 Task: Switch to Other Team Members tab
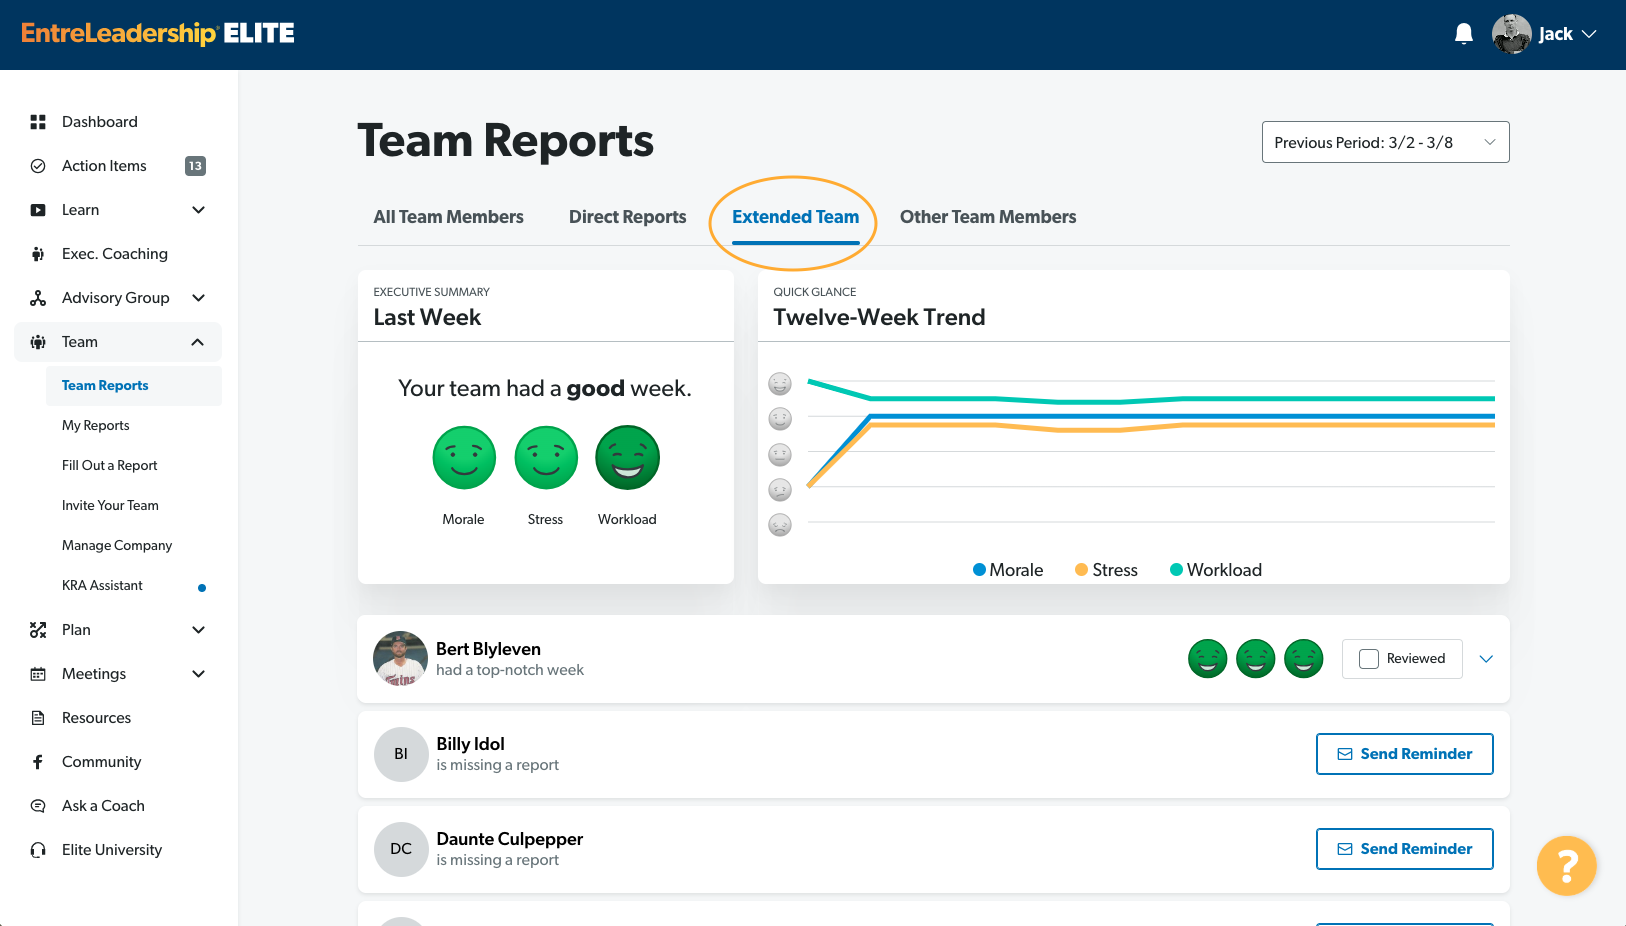tap(988, 217)
